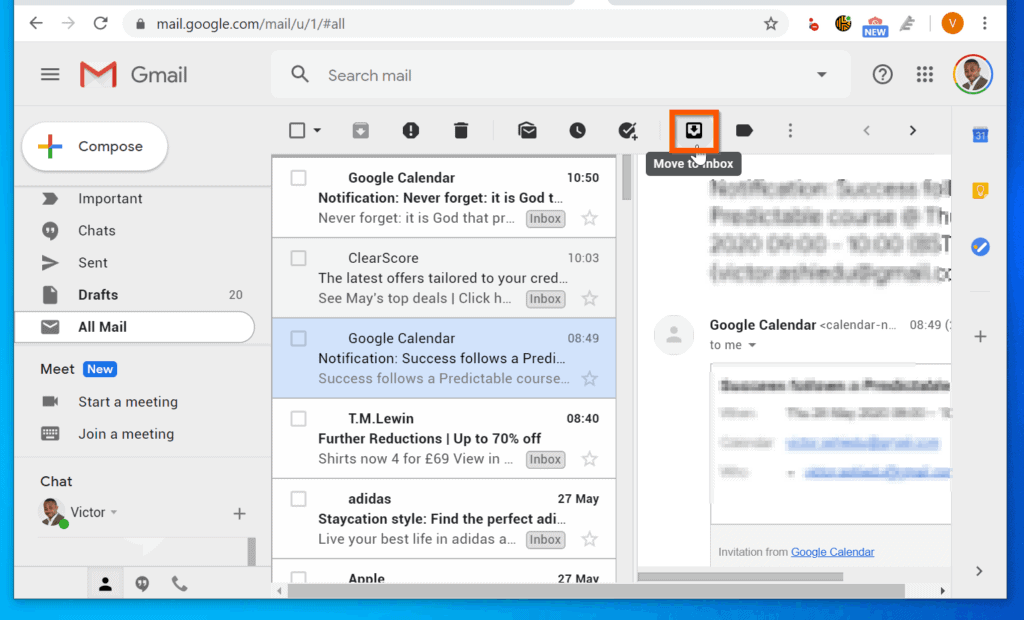The image size is (1024, 620).
Task: Show search options dropdown arrow
Action: tap(822, 74)
